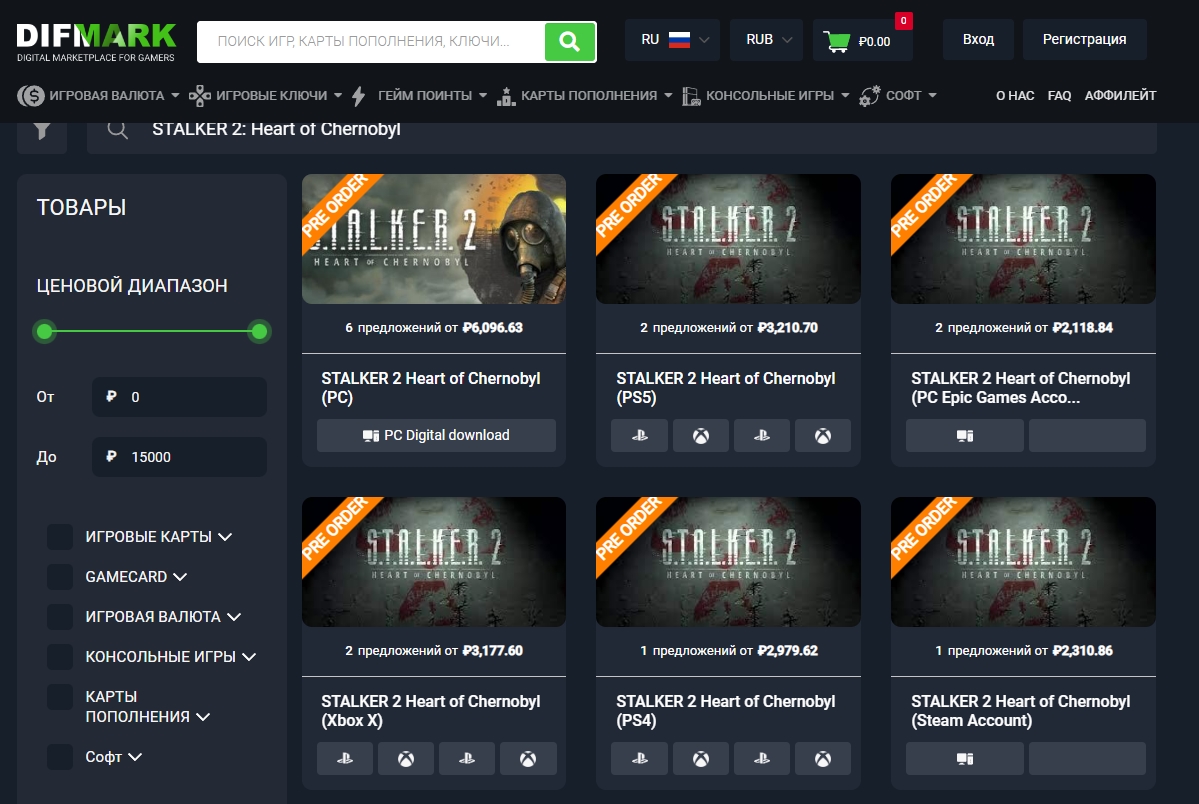Click the lightning icon of Гейм поинты
This screenshot has height=804, width=1199.
(x=359, y=96)
